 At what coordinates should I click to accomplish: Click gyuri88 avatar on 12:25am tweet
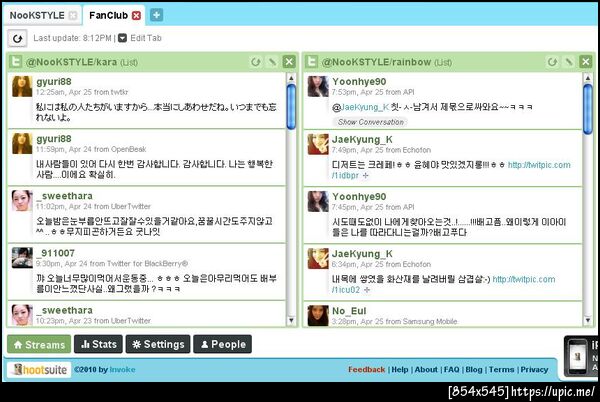coord(22,86)
